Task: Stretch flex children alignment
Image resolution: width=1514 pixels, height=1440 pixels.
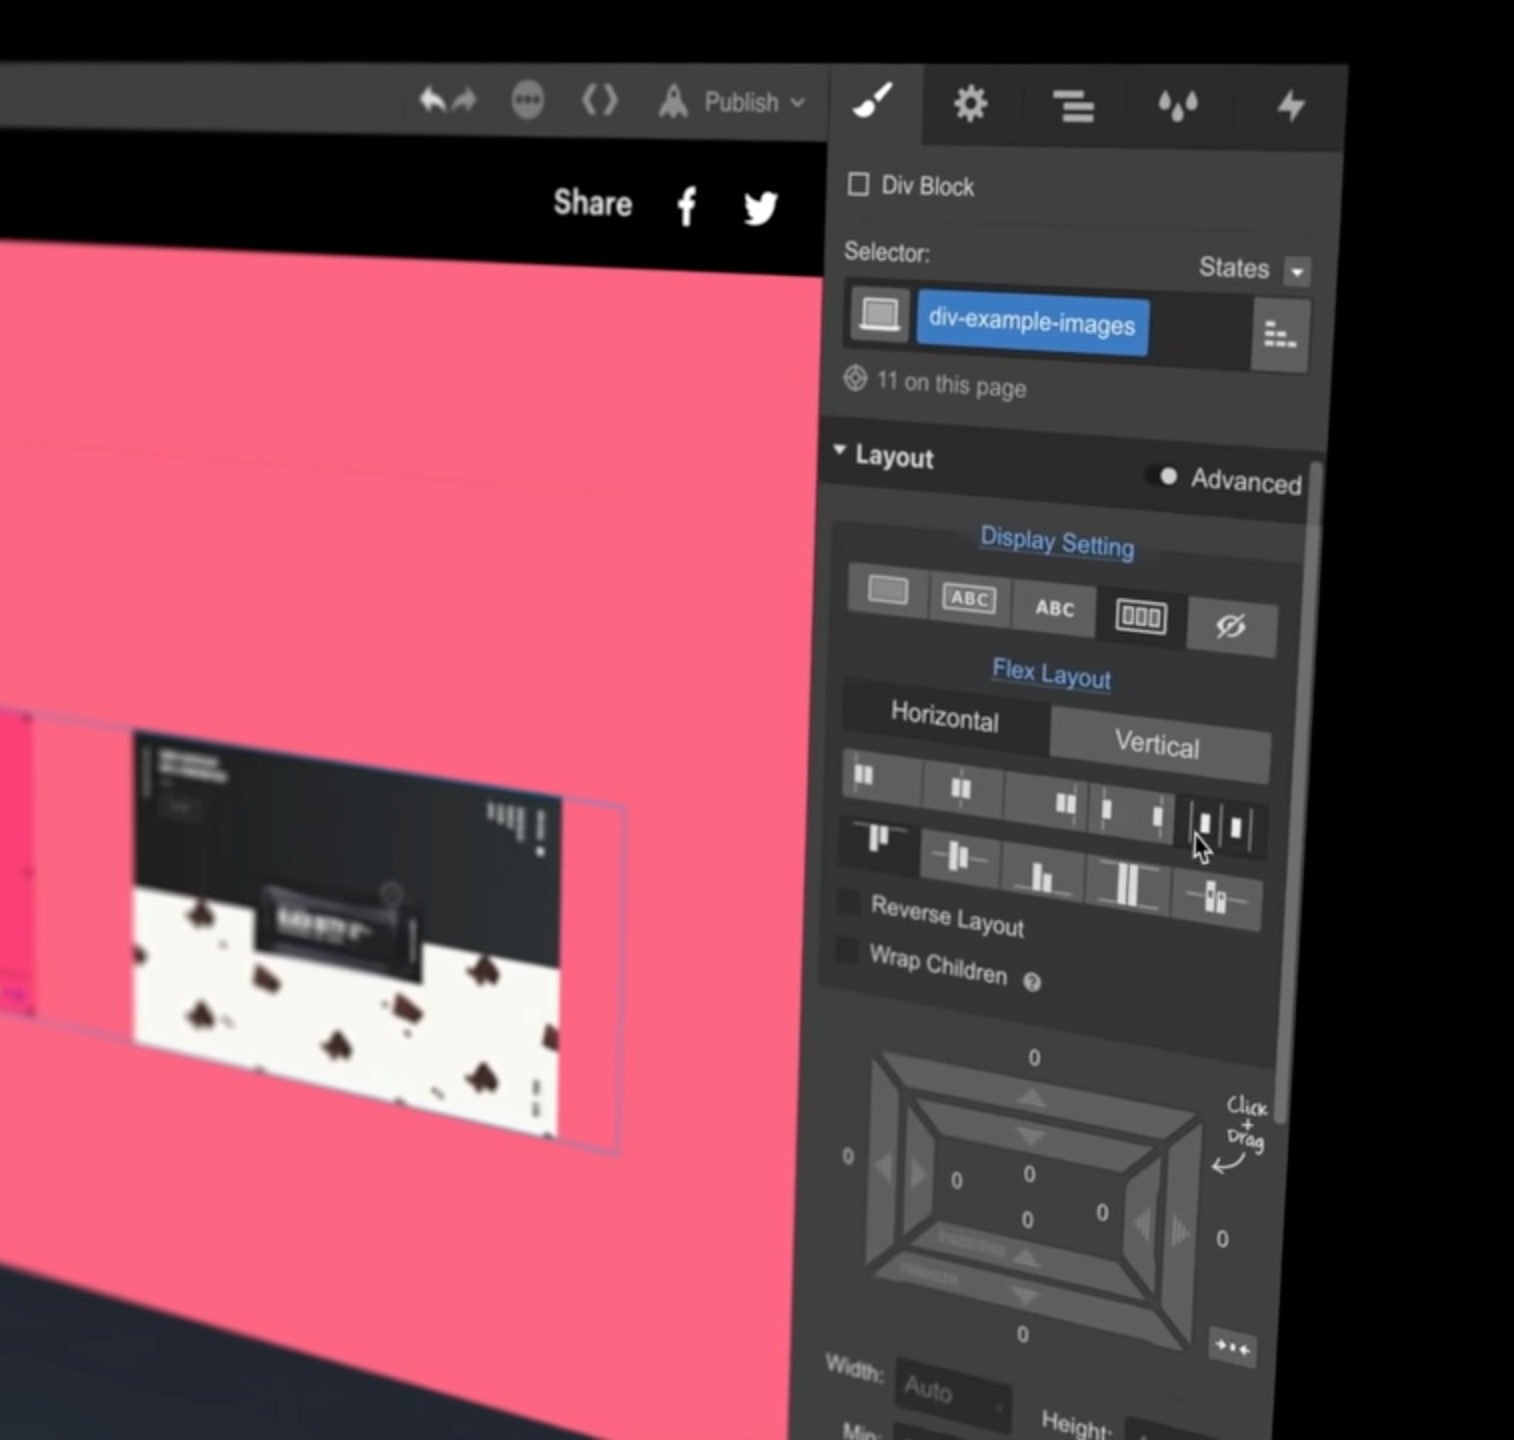Action: click(x=1126, y=886)
